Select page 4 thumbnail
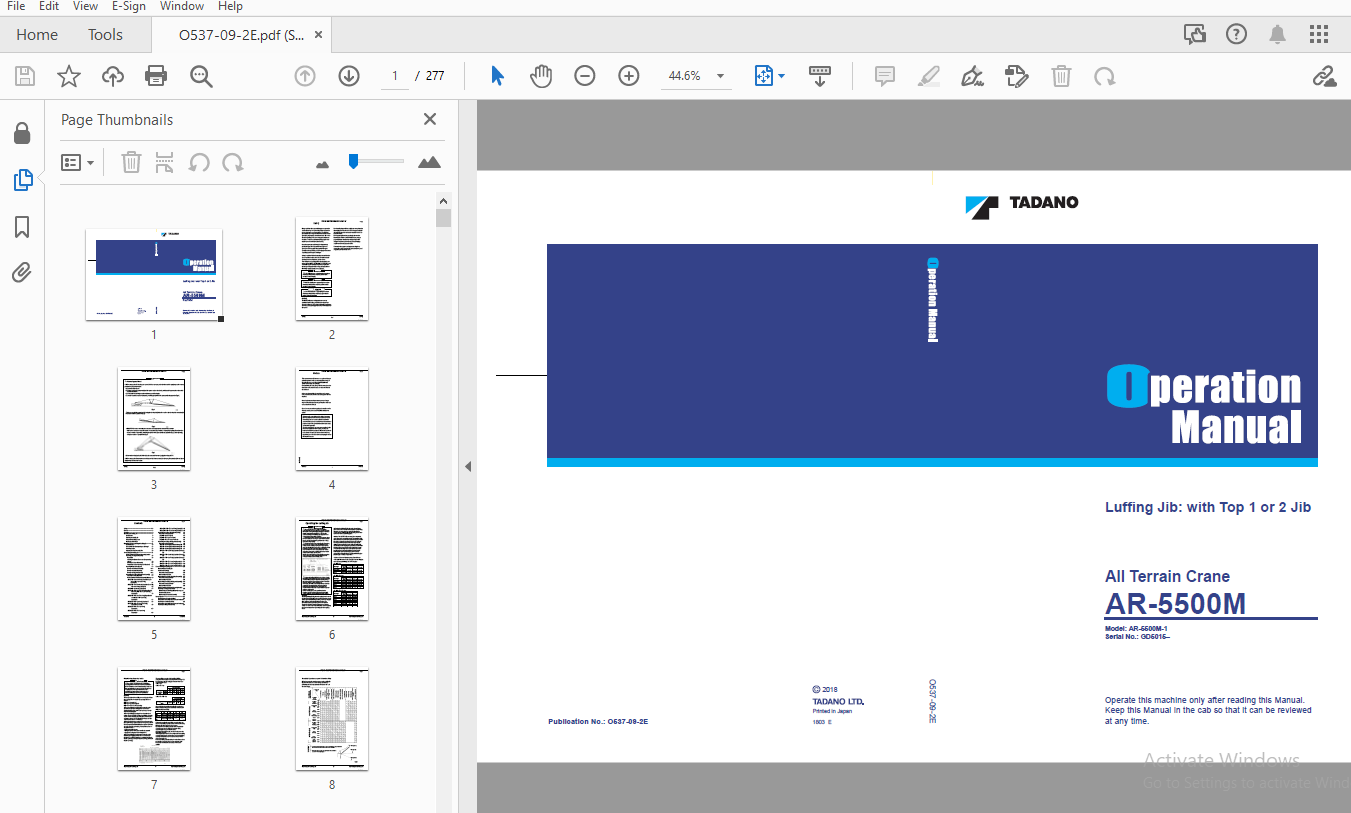The height and width of the screenshot is (813, 1351). (332, 419)
